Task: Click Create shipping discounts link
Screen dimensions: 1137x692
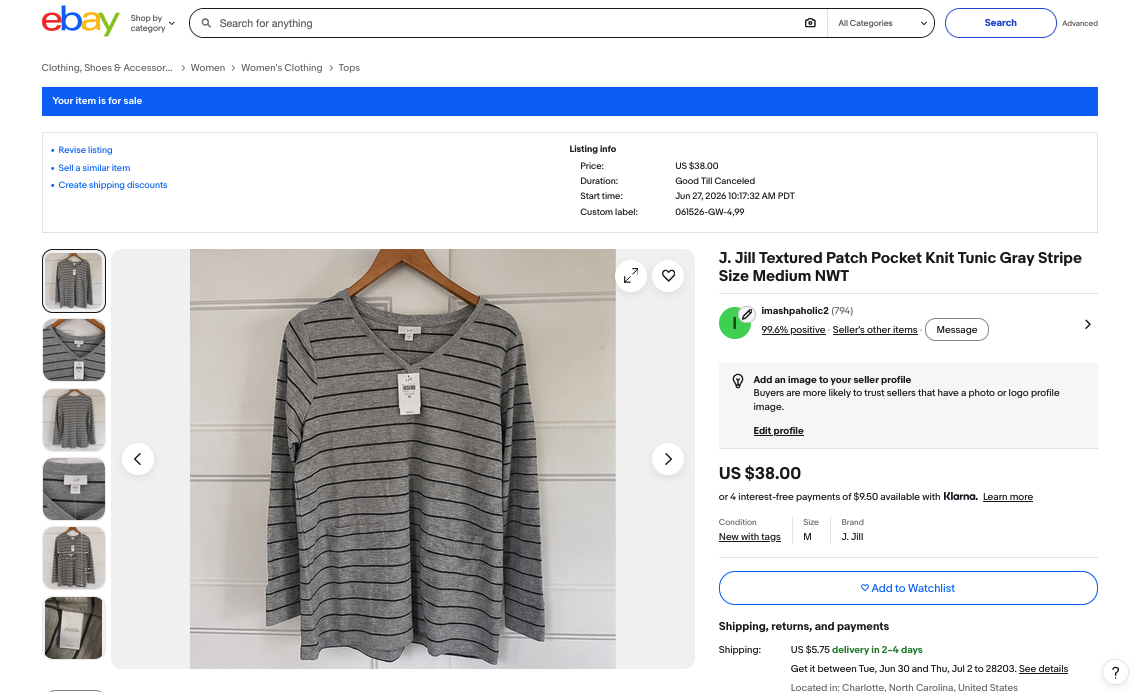Action: click(112, 185)
